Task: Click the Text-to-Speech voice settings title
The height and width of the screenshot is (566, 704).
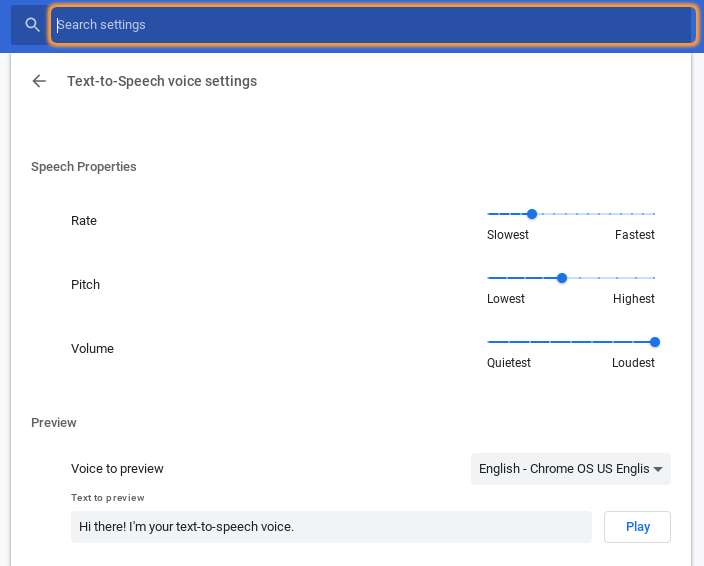Action: pyautogui.click(x=162, y=81)
